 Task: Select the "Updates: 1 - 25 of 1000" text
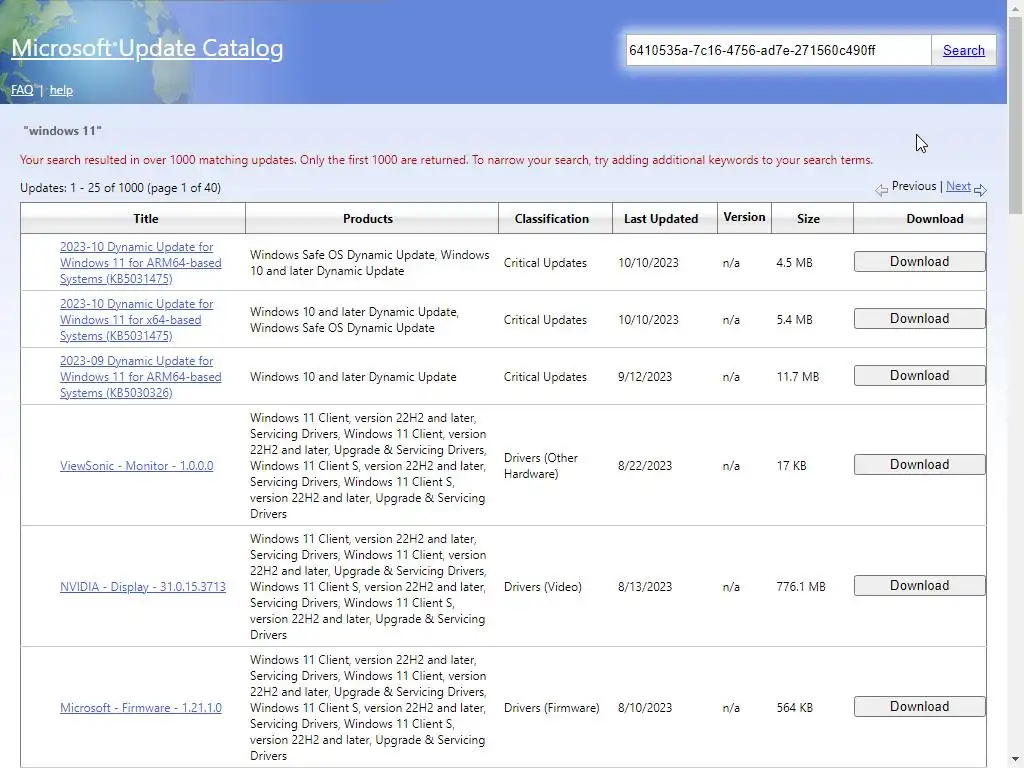click(x=82, y=188)
